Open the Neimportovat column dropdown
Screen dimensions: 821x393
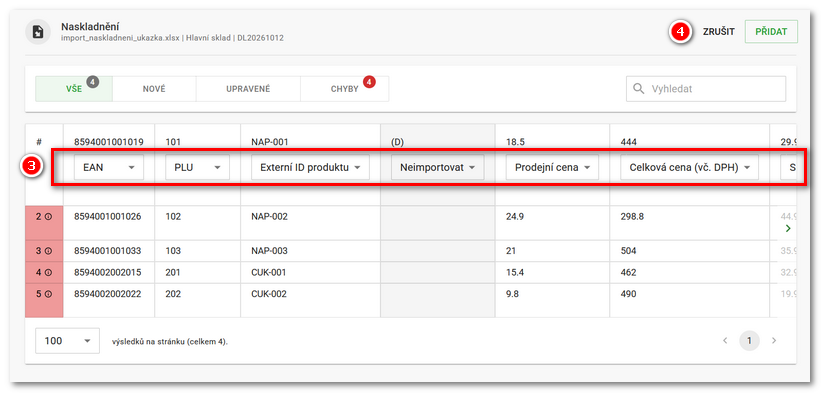[x=438, y=167]
